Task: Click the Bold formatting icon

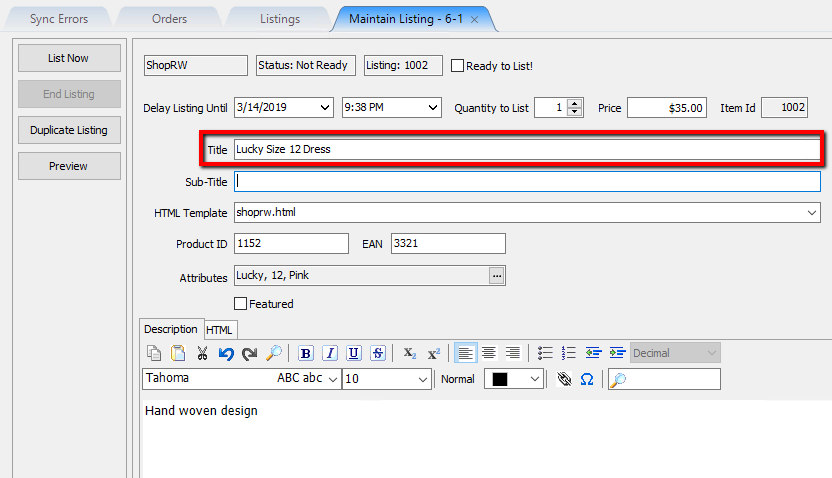Action: click(x=306, y=353)
